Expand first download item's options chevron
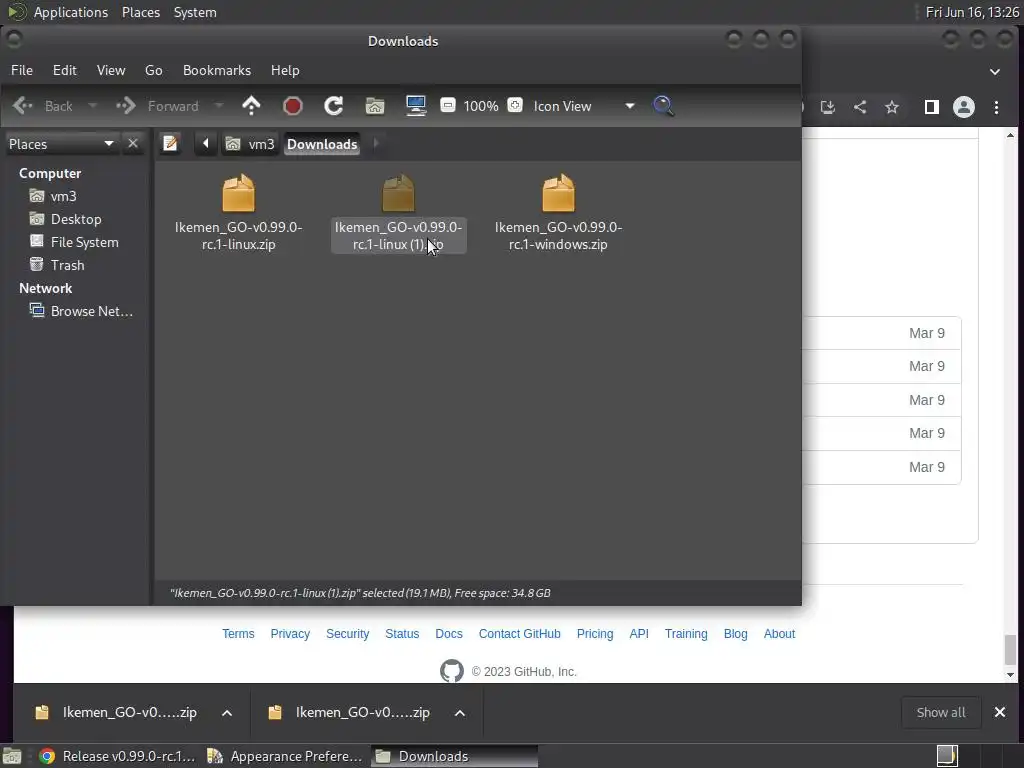Viewport: 1024px width, 768px height. click(x=227, y=712)
